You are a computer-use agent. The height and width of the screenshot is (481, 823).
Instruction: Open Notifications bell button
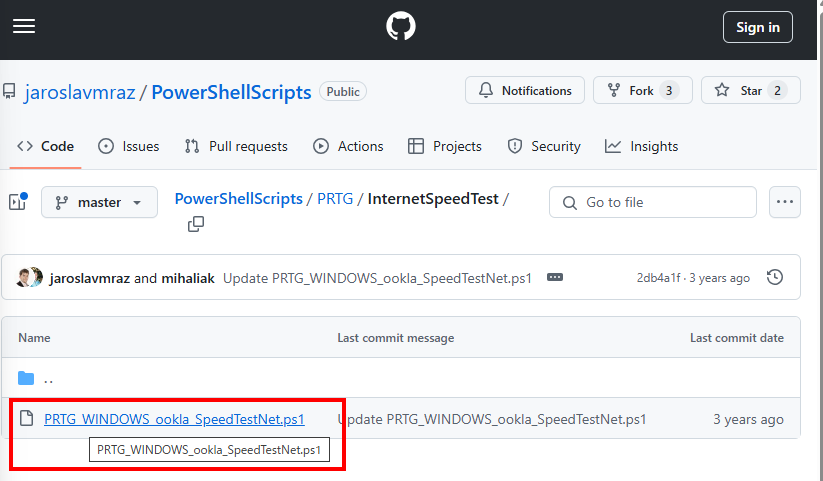point(525,90)
